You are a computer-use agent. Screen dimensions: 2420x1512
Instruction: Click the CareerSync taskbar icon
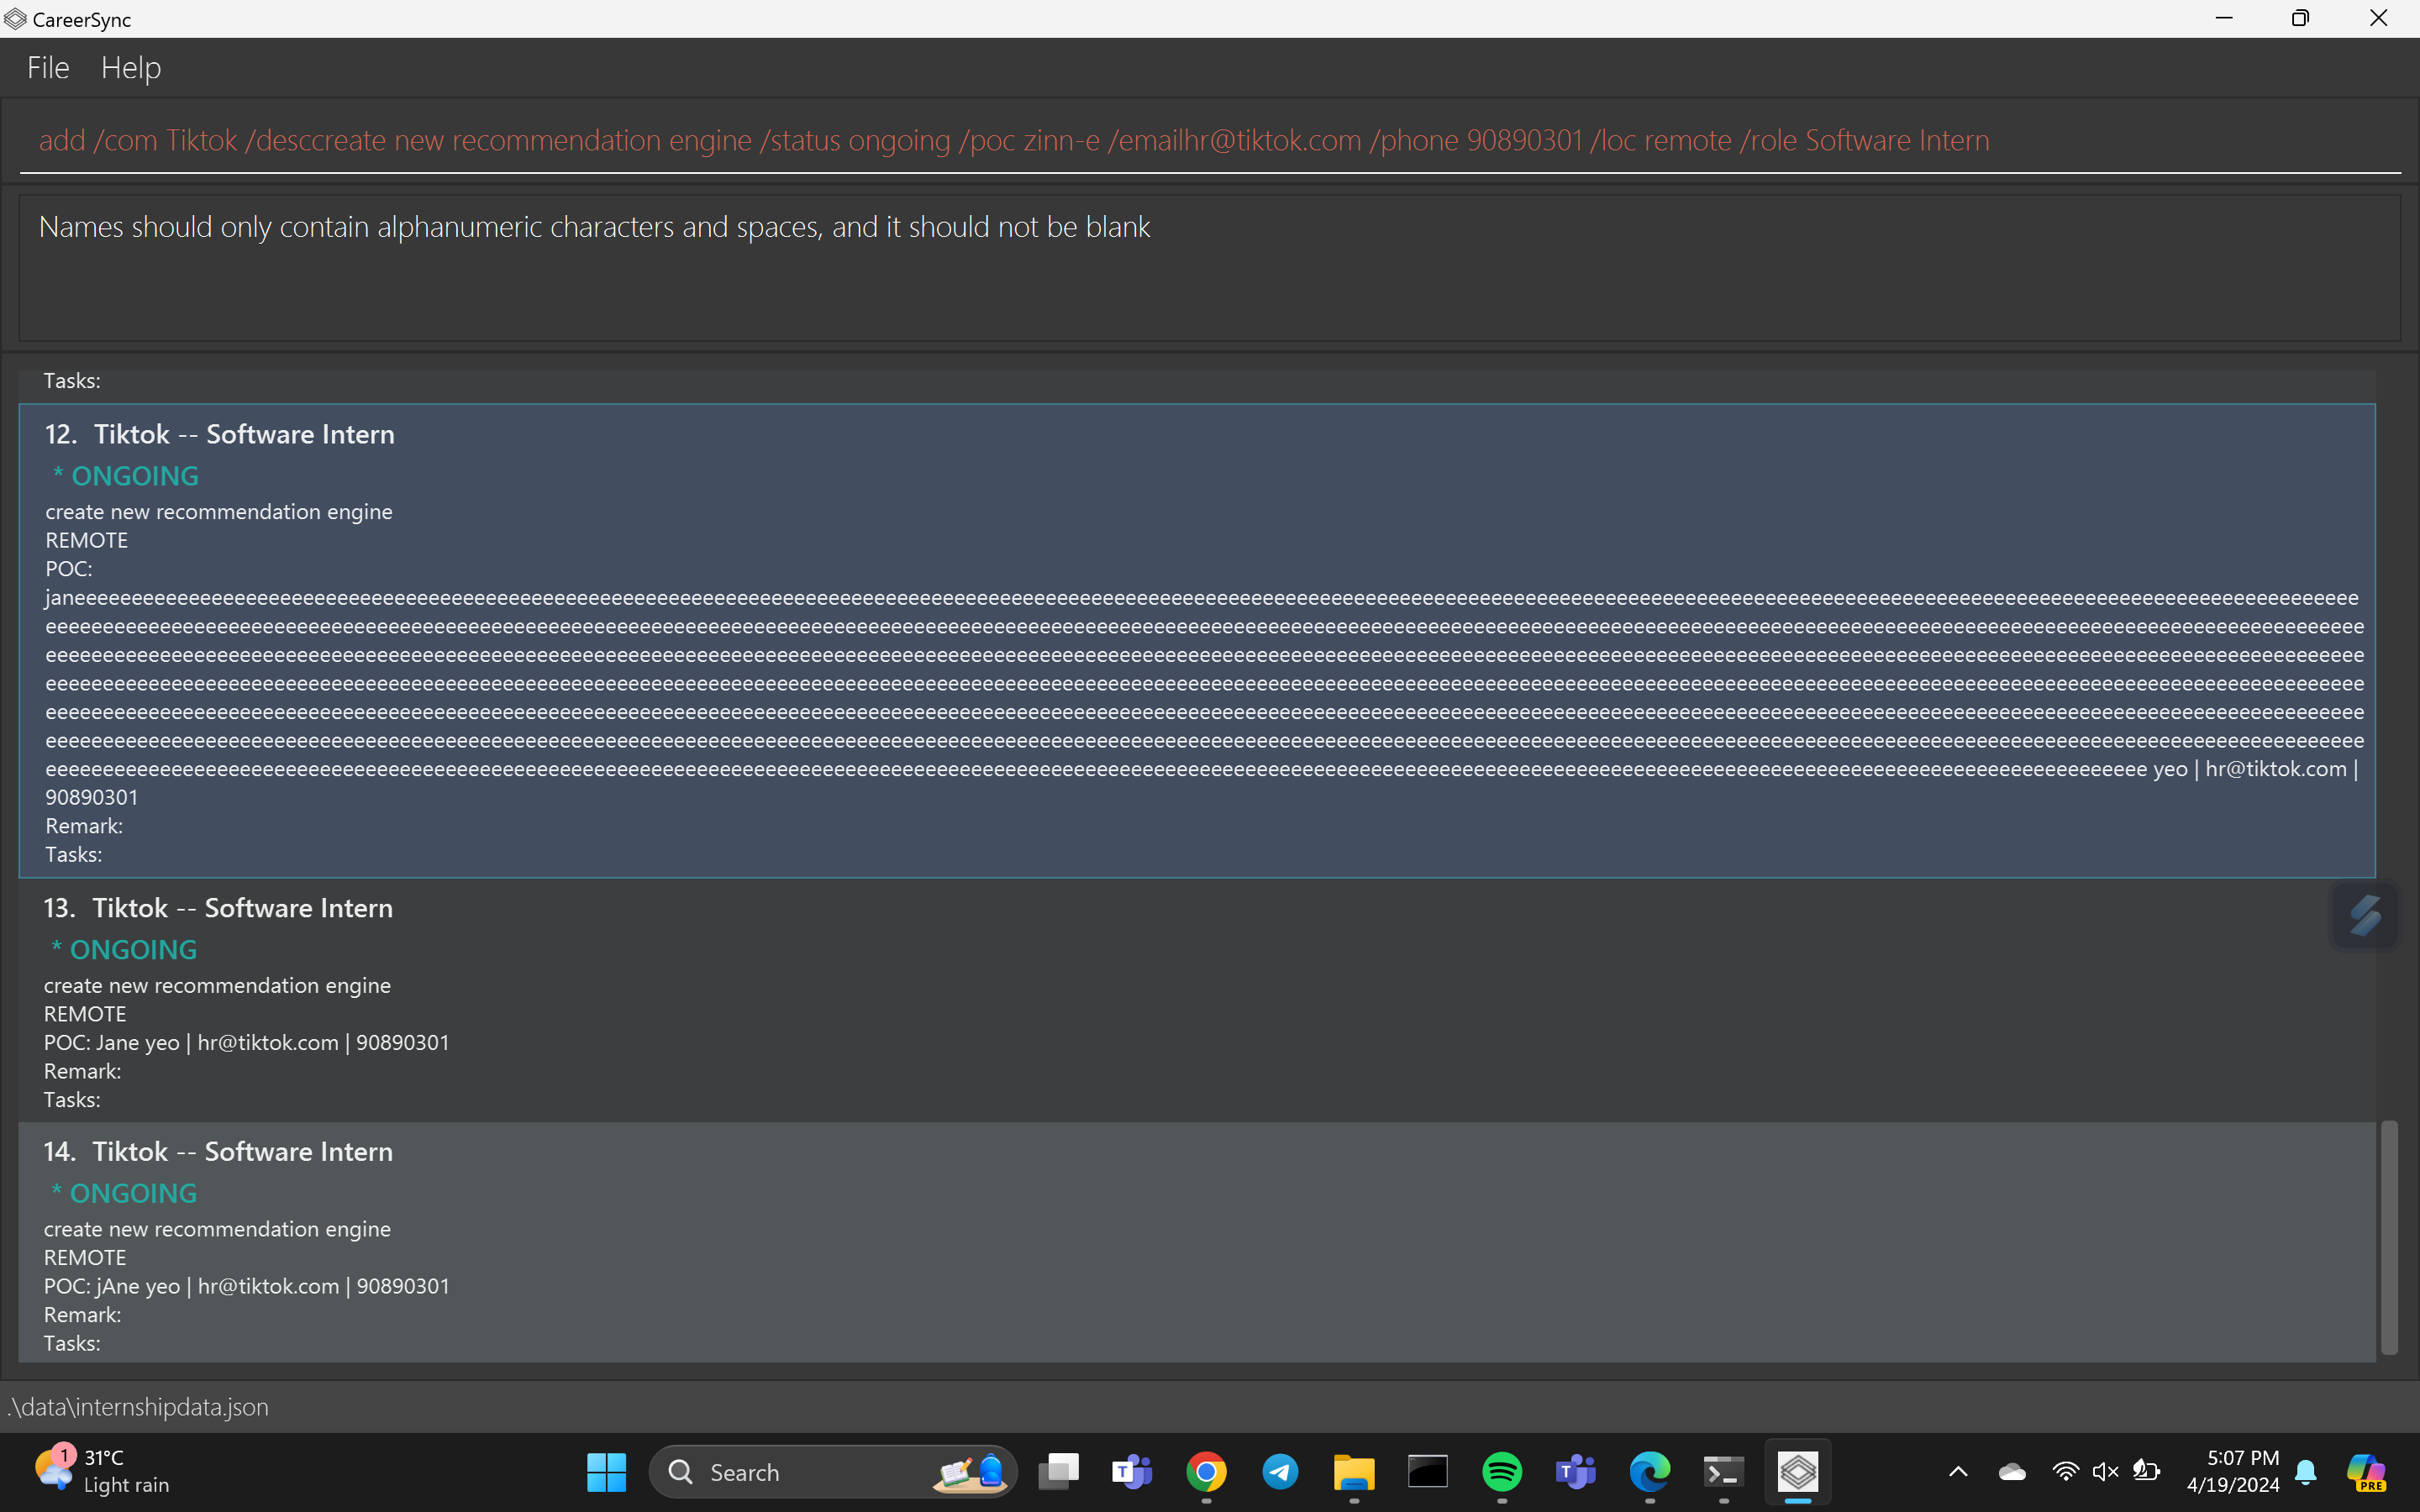pyautogui.click(x=1797, y=1472)
